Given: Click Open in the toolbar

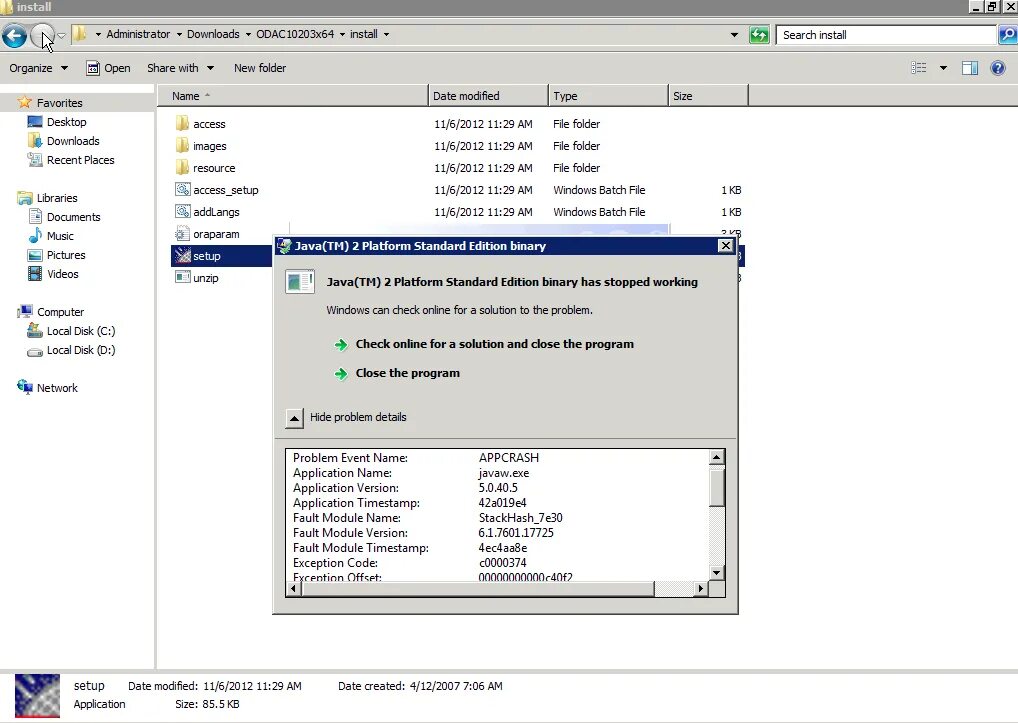Looking at the screenshot, I should [108, 68].
